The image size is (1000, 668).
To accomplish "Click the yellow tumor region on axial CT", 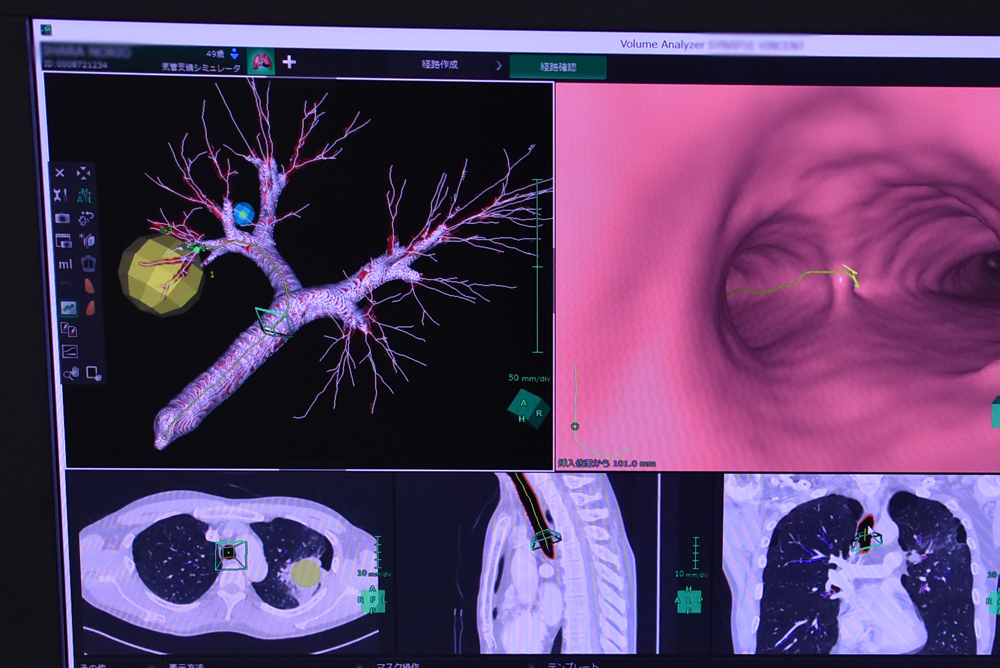I will pos(306,572).
